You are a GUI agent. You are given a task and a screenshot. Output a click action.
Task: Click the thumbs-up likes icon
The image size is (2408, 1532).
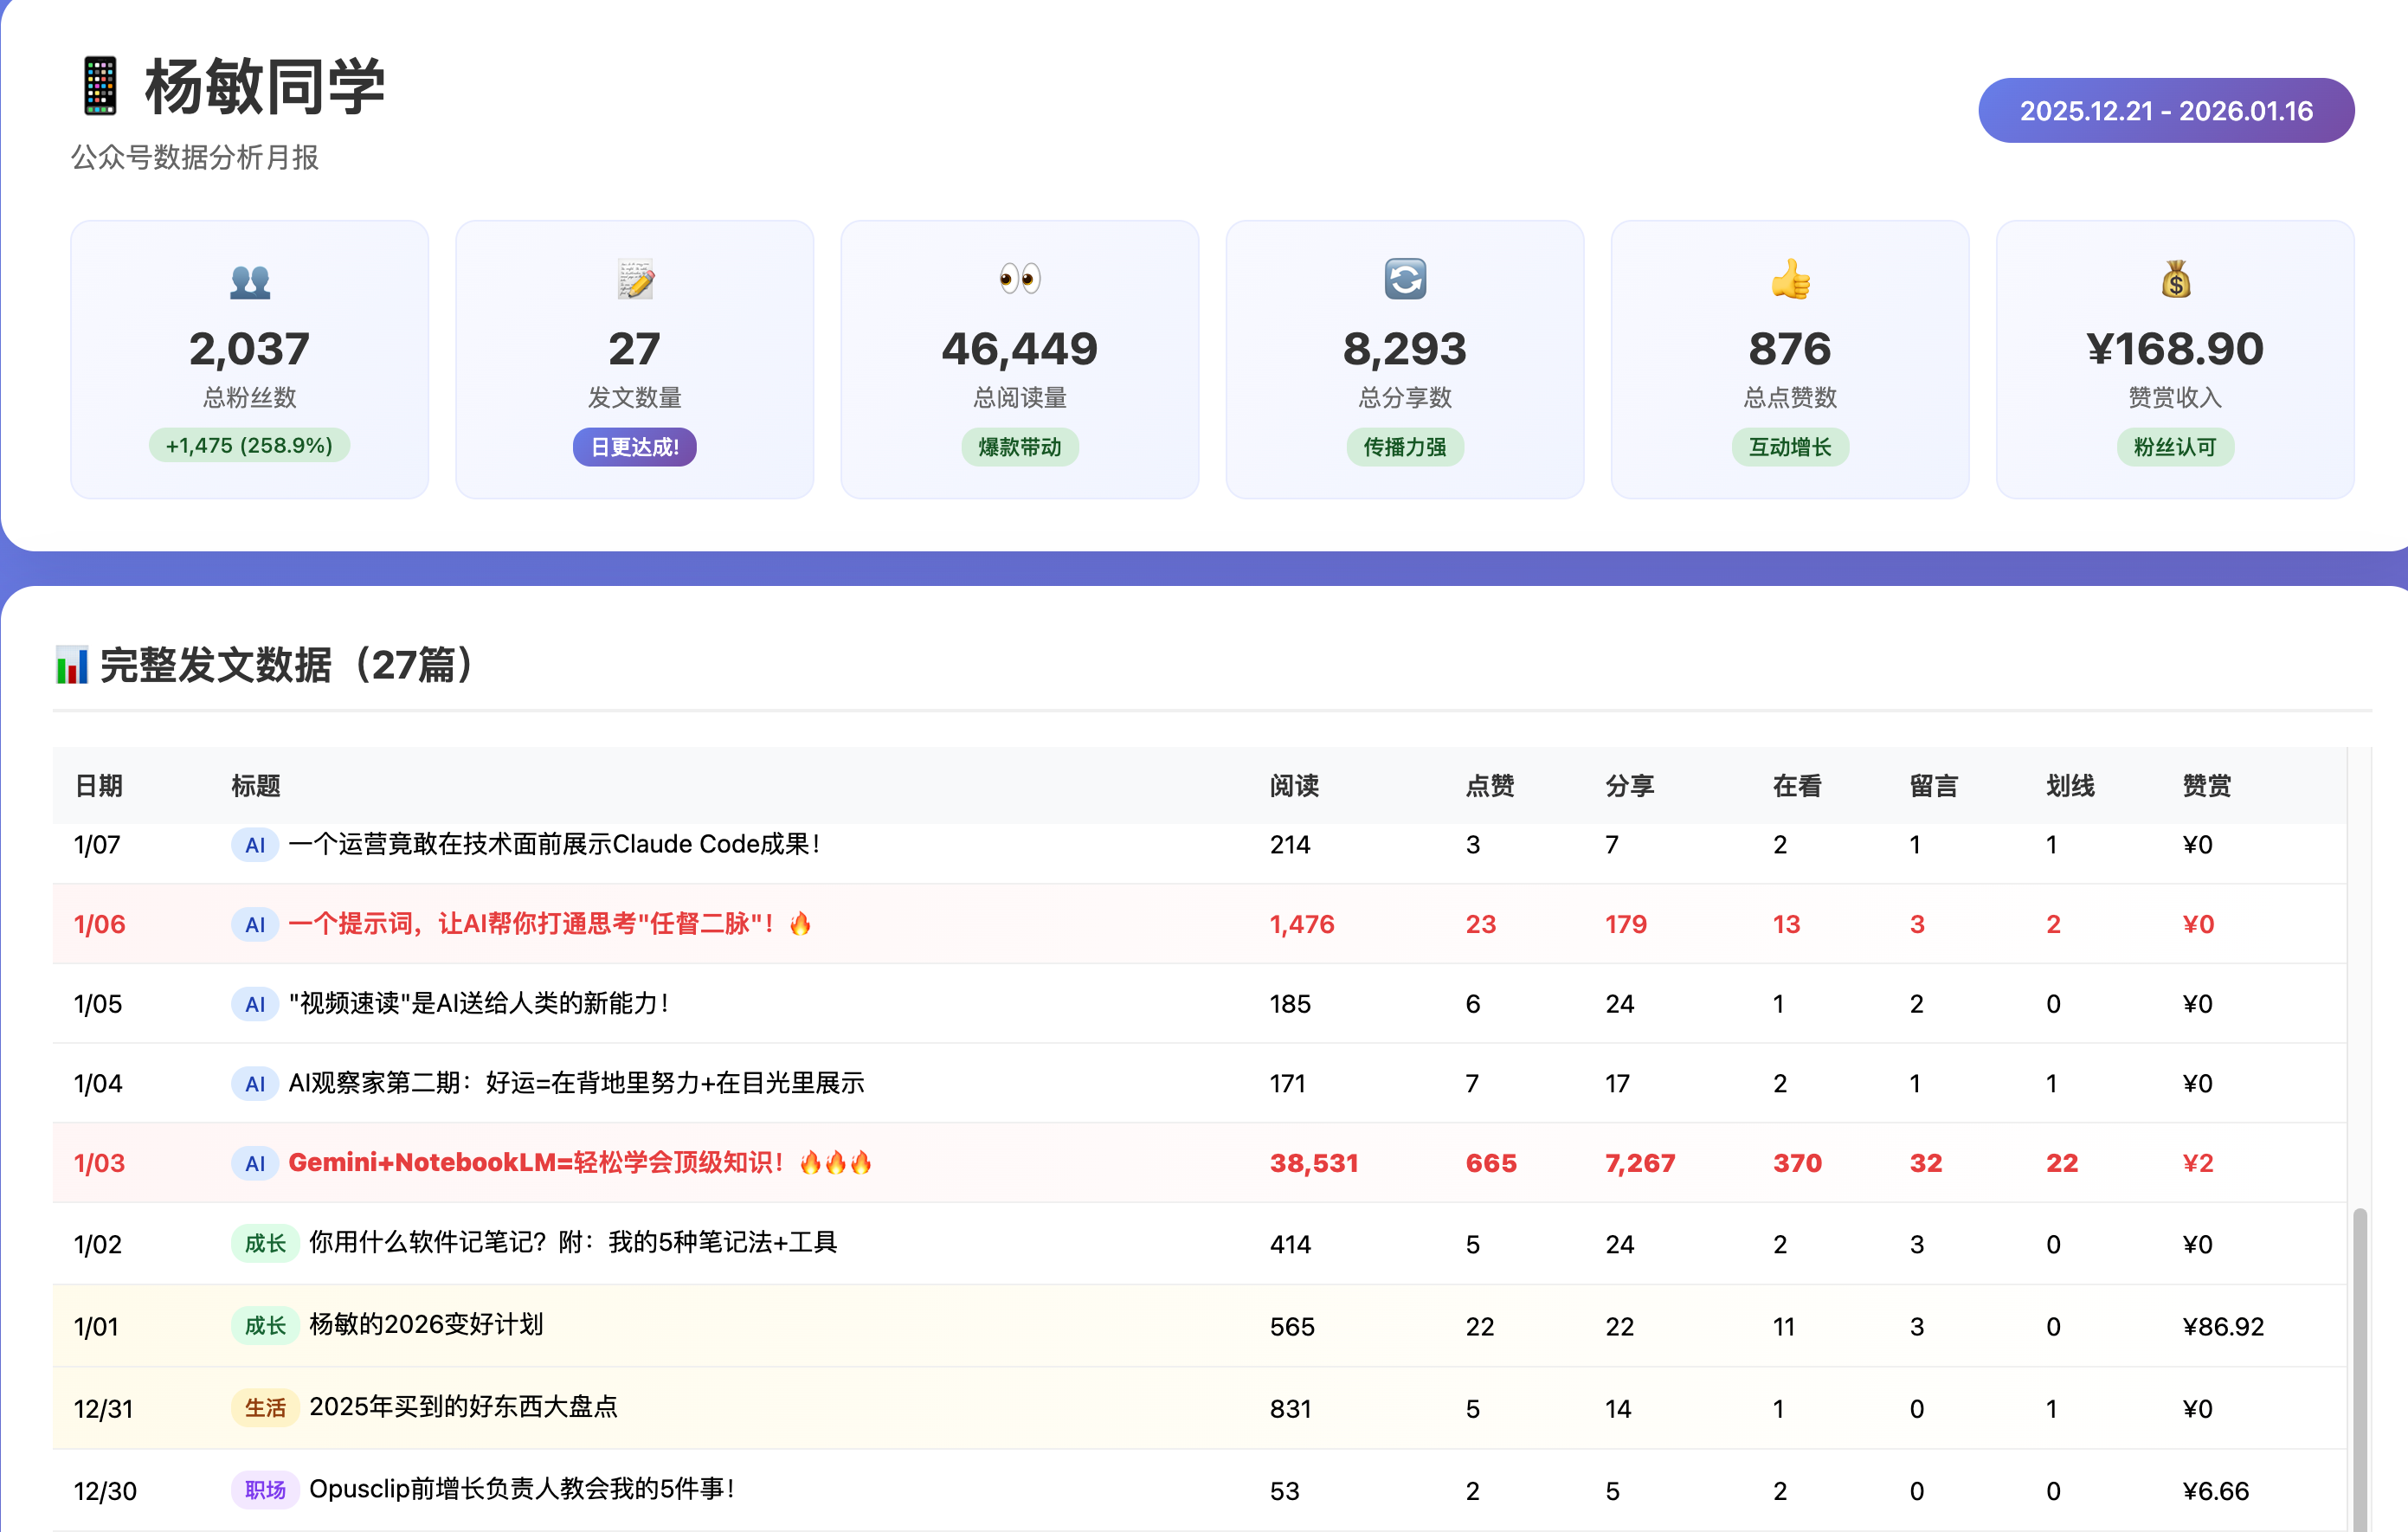1790,279
